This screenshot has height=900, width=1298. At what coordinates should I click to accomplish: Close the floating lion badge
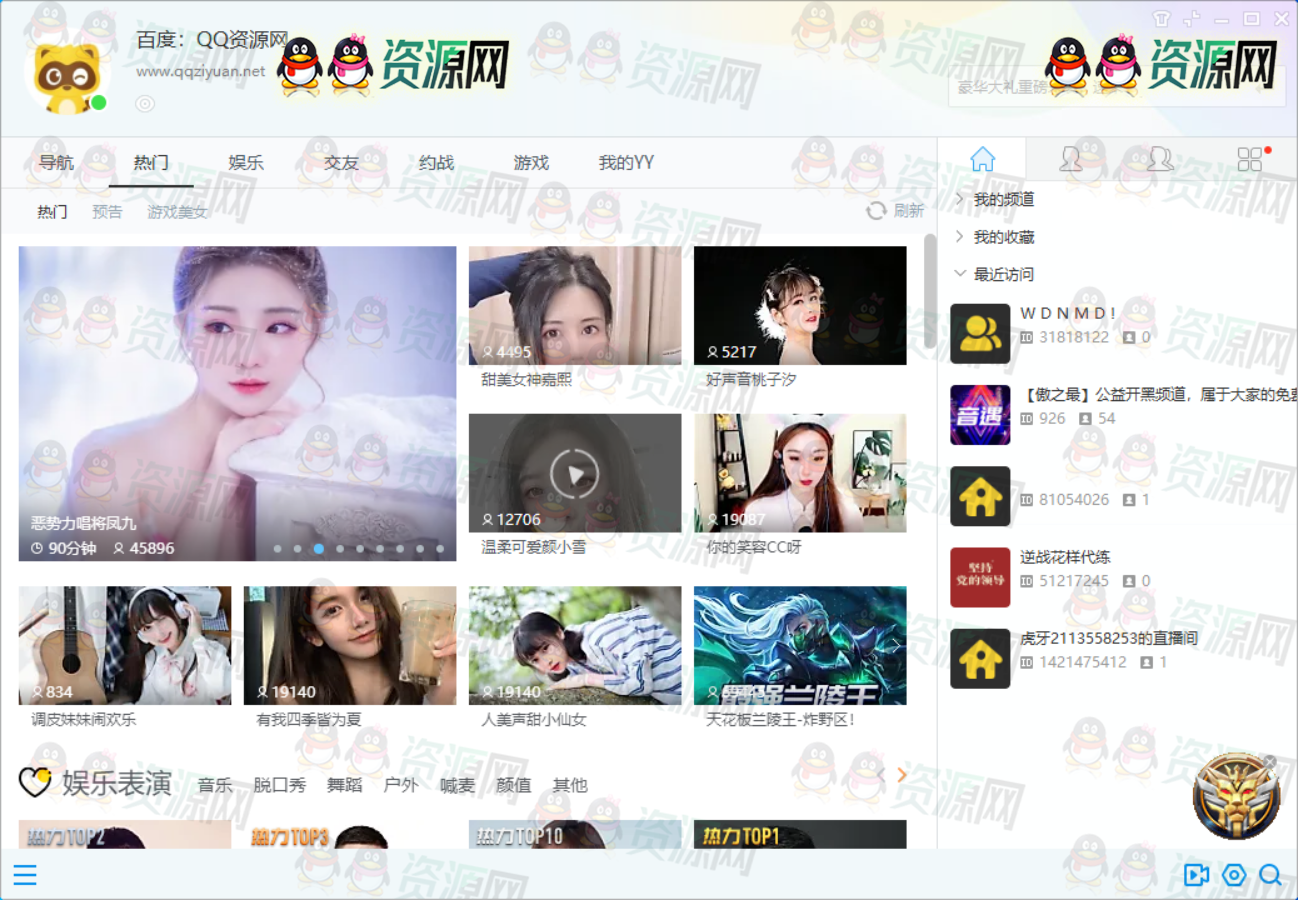point(1270,762)
